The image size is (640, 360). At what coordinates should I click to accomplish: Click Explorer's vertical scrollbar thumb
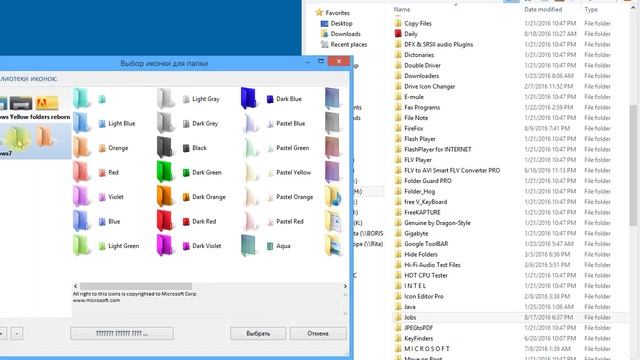633,165
